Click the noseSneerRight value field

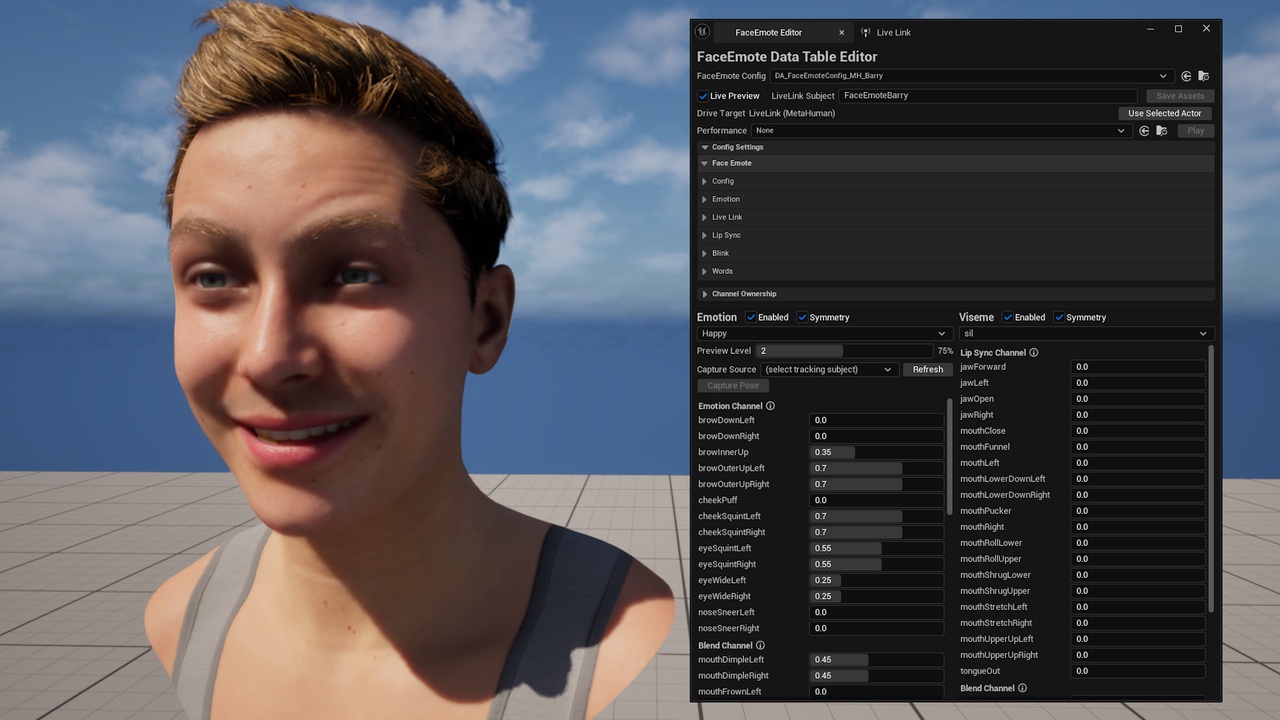(876, 628)
